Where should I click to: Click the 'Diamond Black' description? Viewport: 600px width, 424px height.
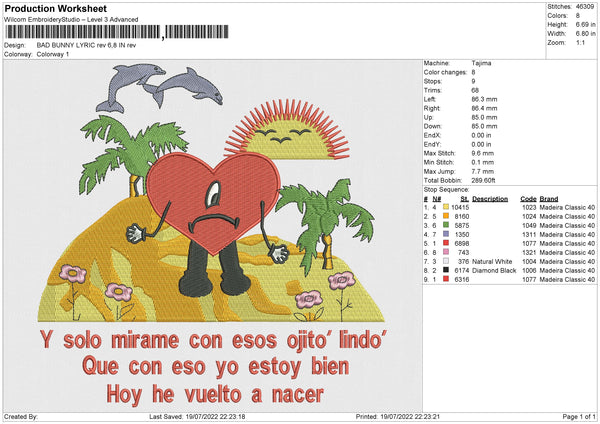coord(494,271)
